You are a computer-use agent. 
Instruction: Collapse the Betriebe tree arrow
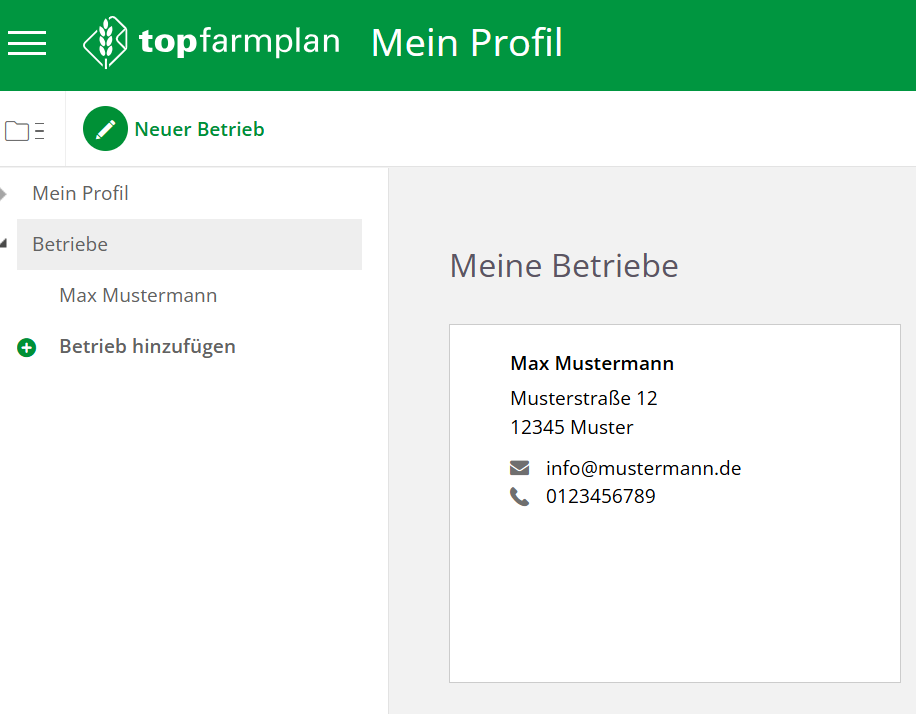4,243
